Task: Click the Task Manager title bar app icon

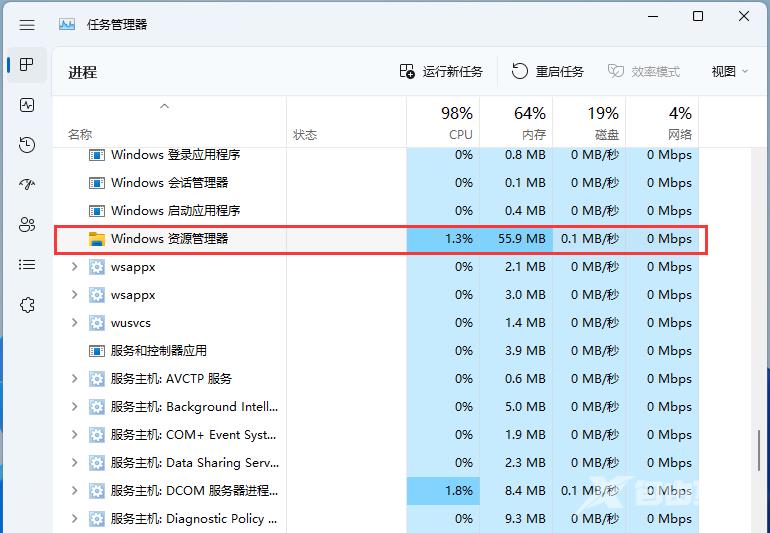Action: click(x=67, y=24)
